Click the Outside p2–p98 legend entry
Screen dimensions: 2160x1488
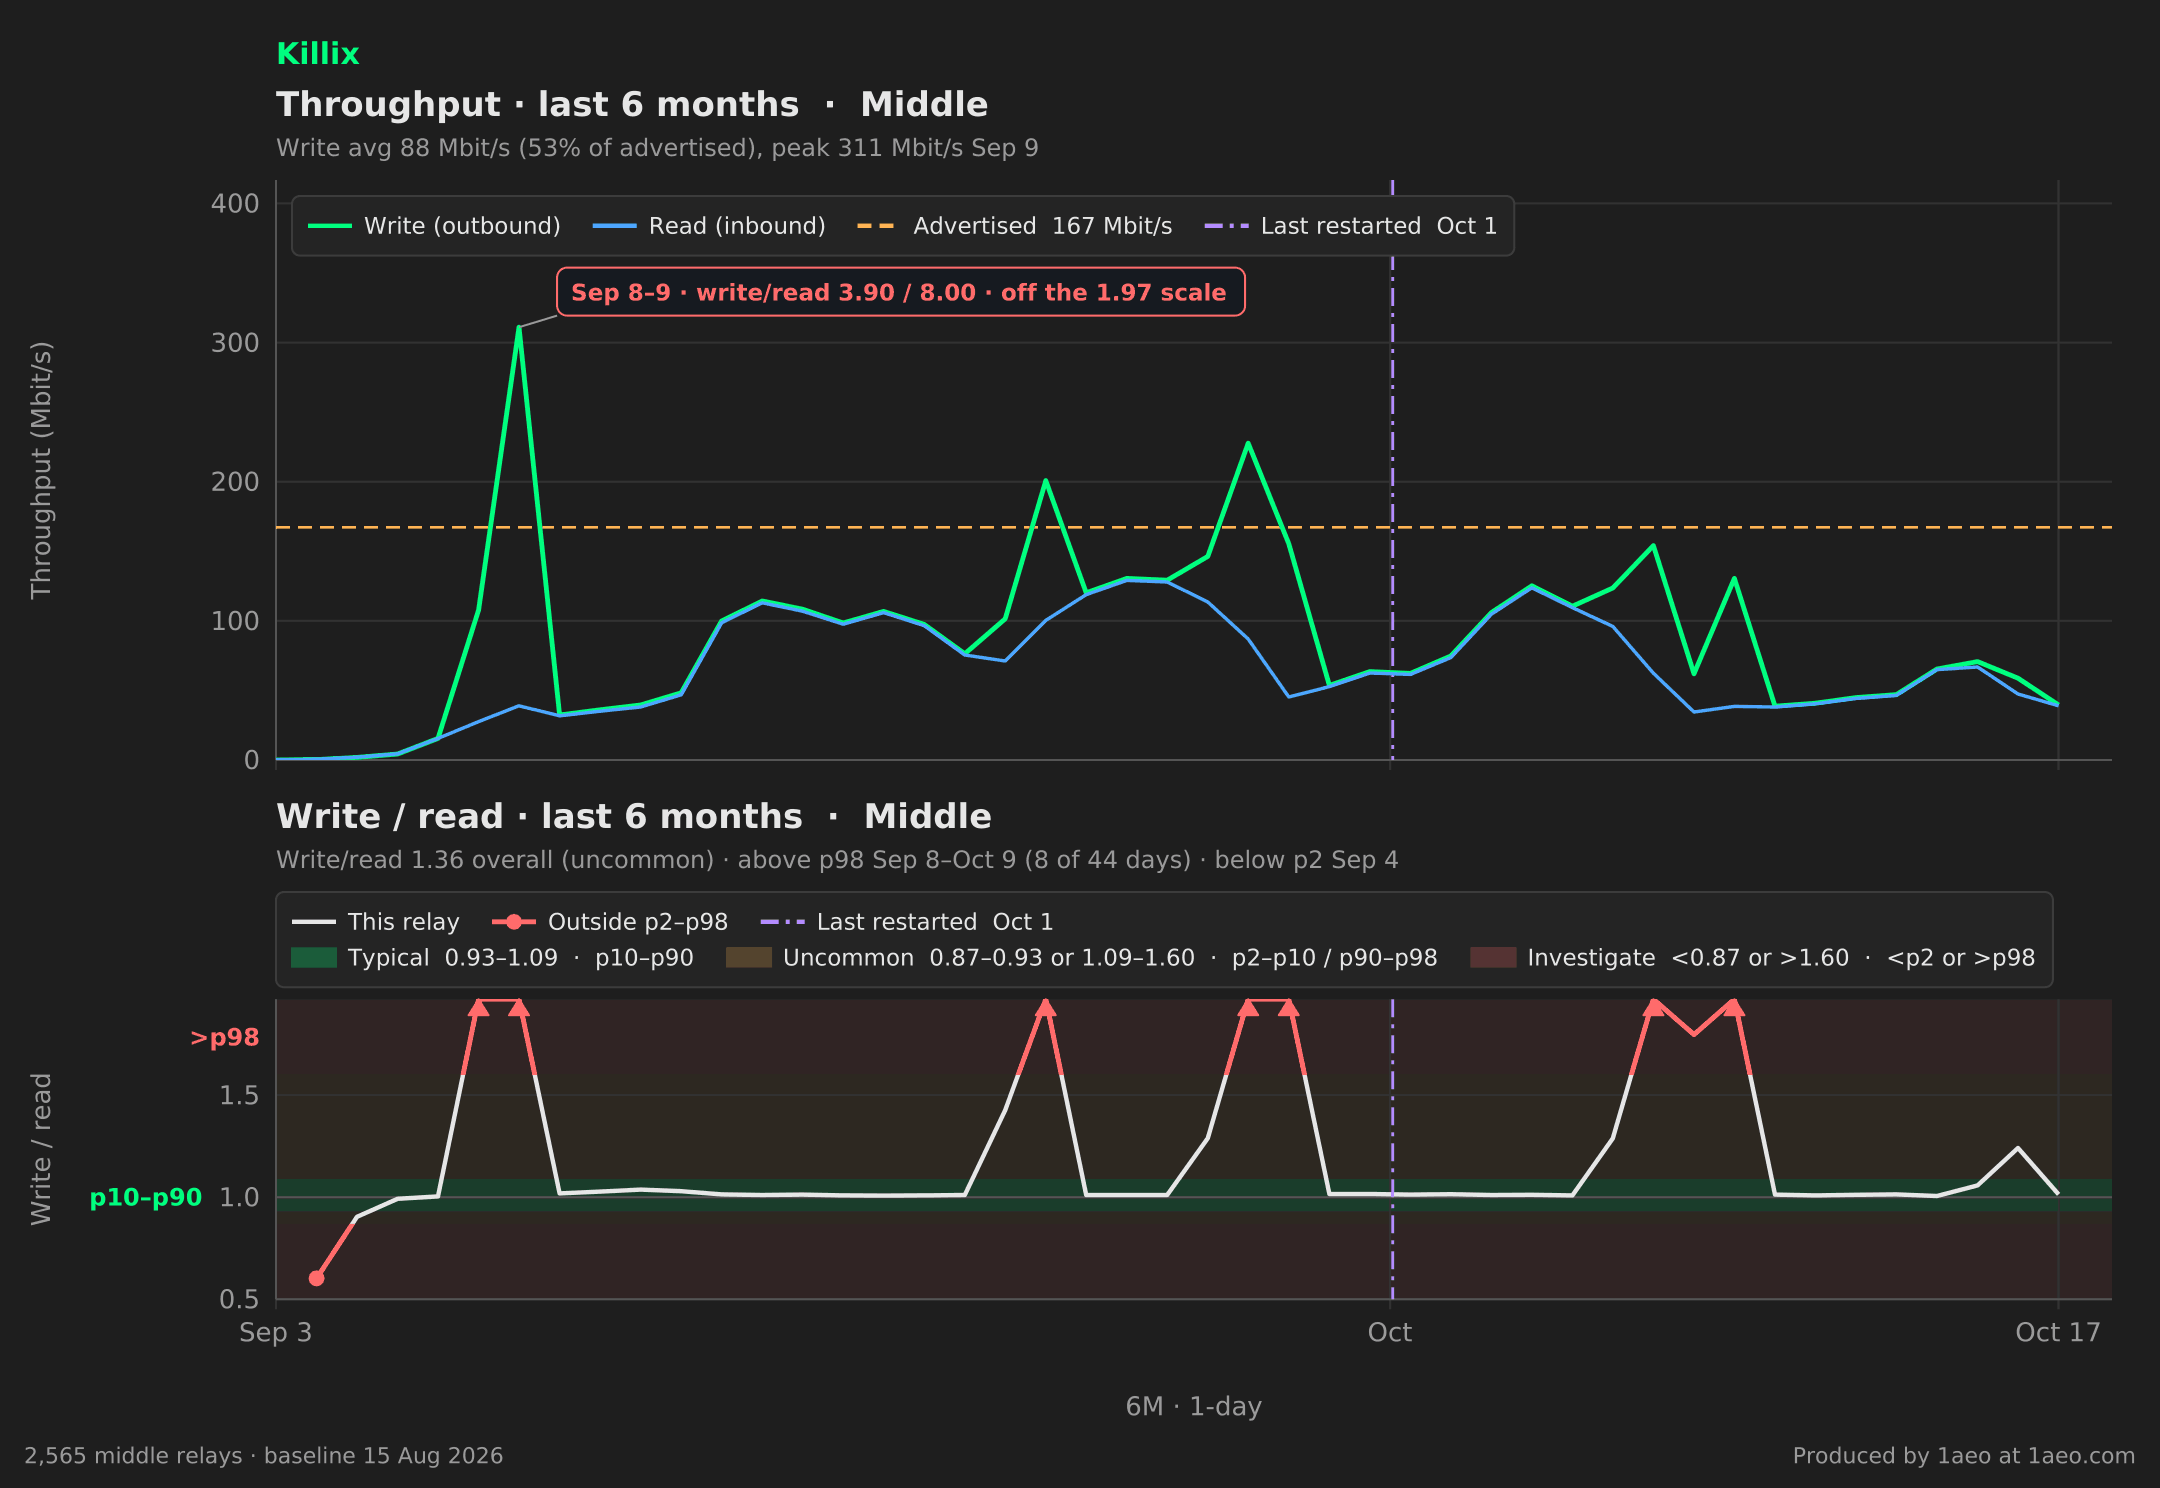610,922
